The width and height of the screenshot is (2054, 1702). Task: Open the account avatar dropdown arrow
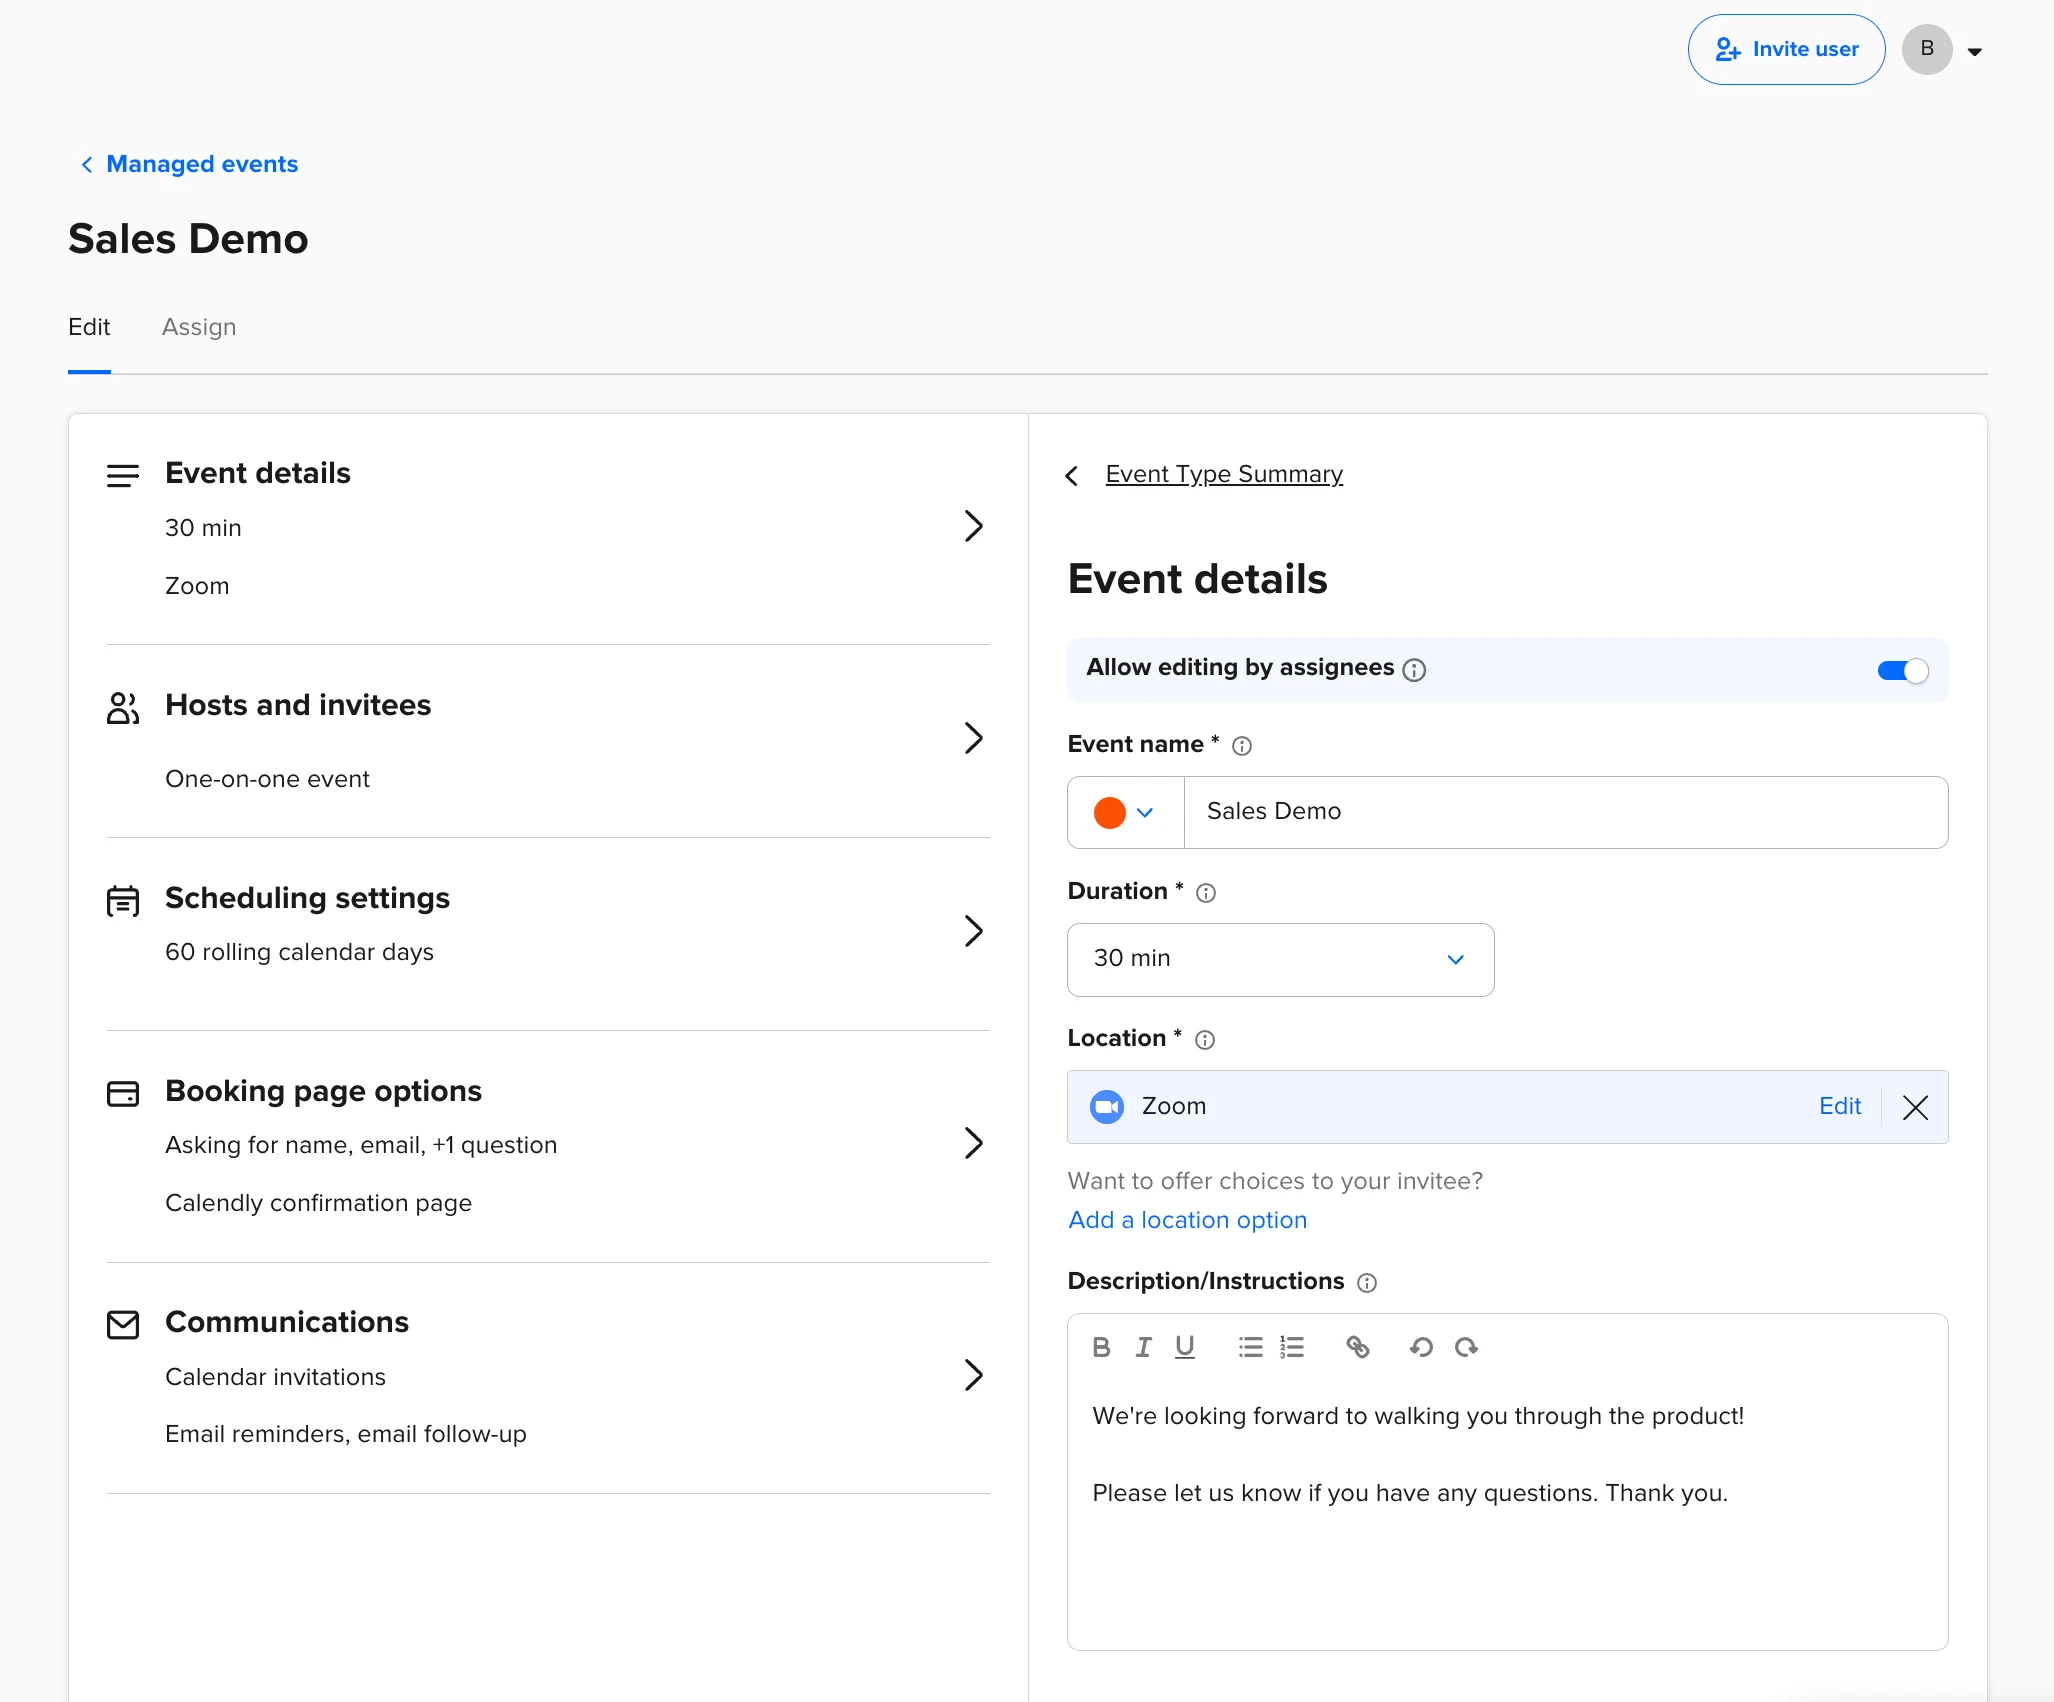(1974, 51)
